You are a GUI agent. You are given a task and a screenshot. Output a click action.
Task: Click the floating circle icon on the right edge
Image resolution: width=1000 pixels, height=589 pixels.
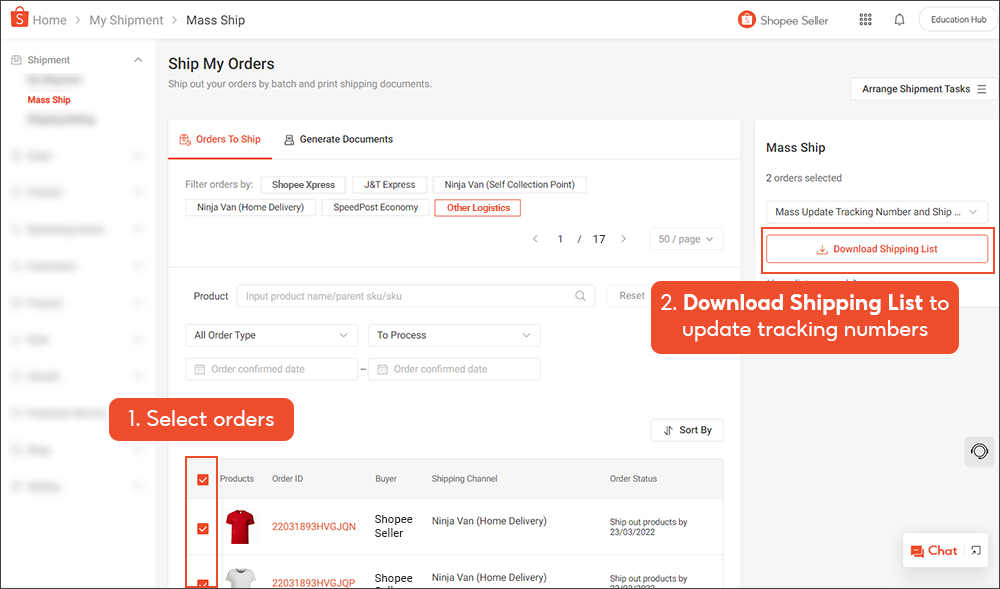pos(979,451)
